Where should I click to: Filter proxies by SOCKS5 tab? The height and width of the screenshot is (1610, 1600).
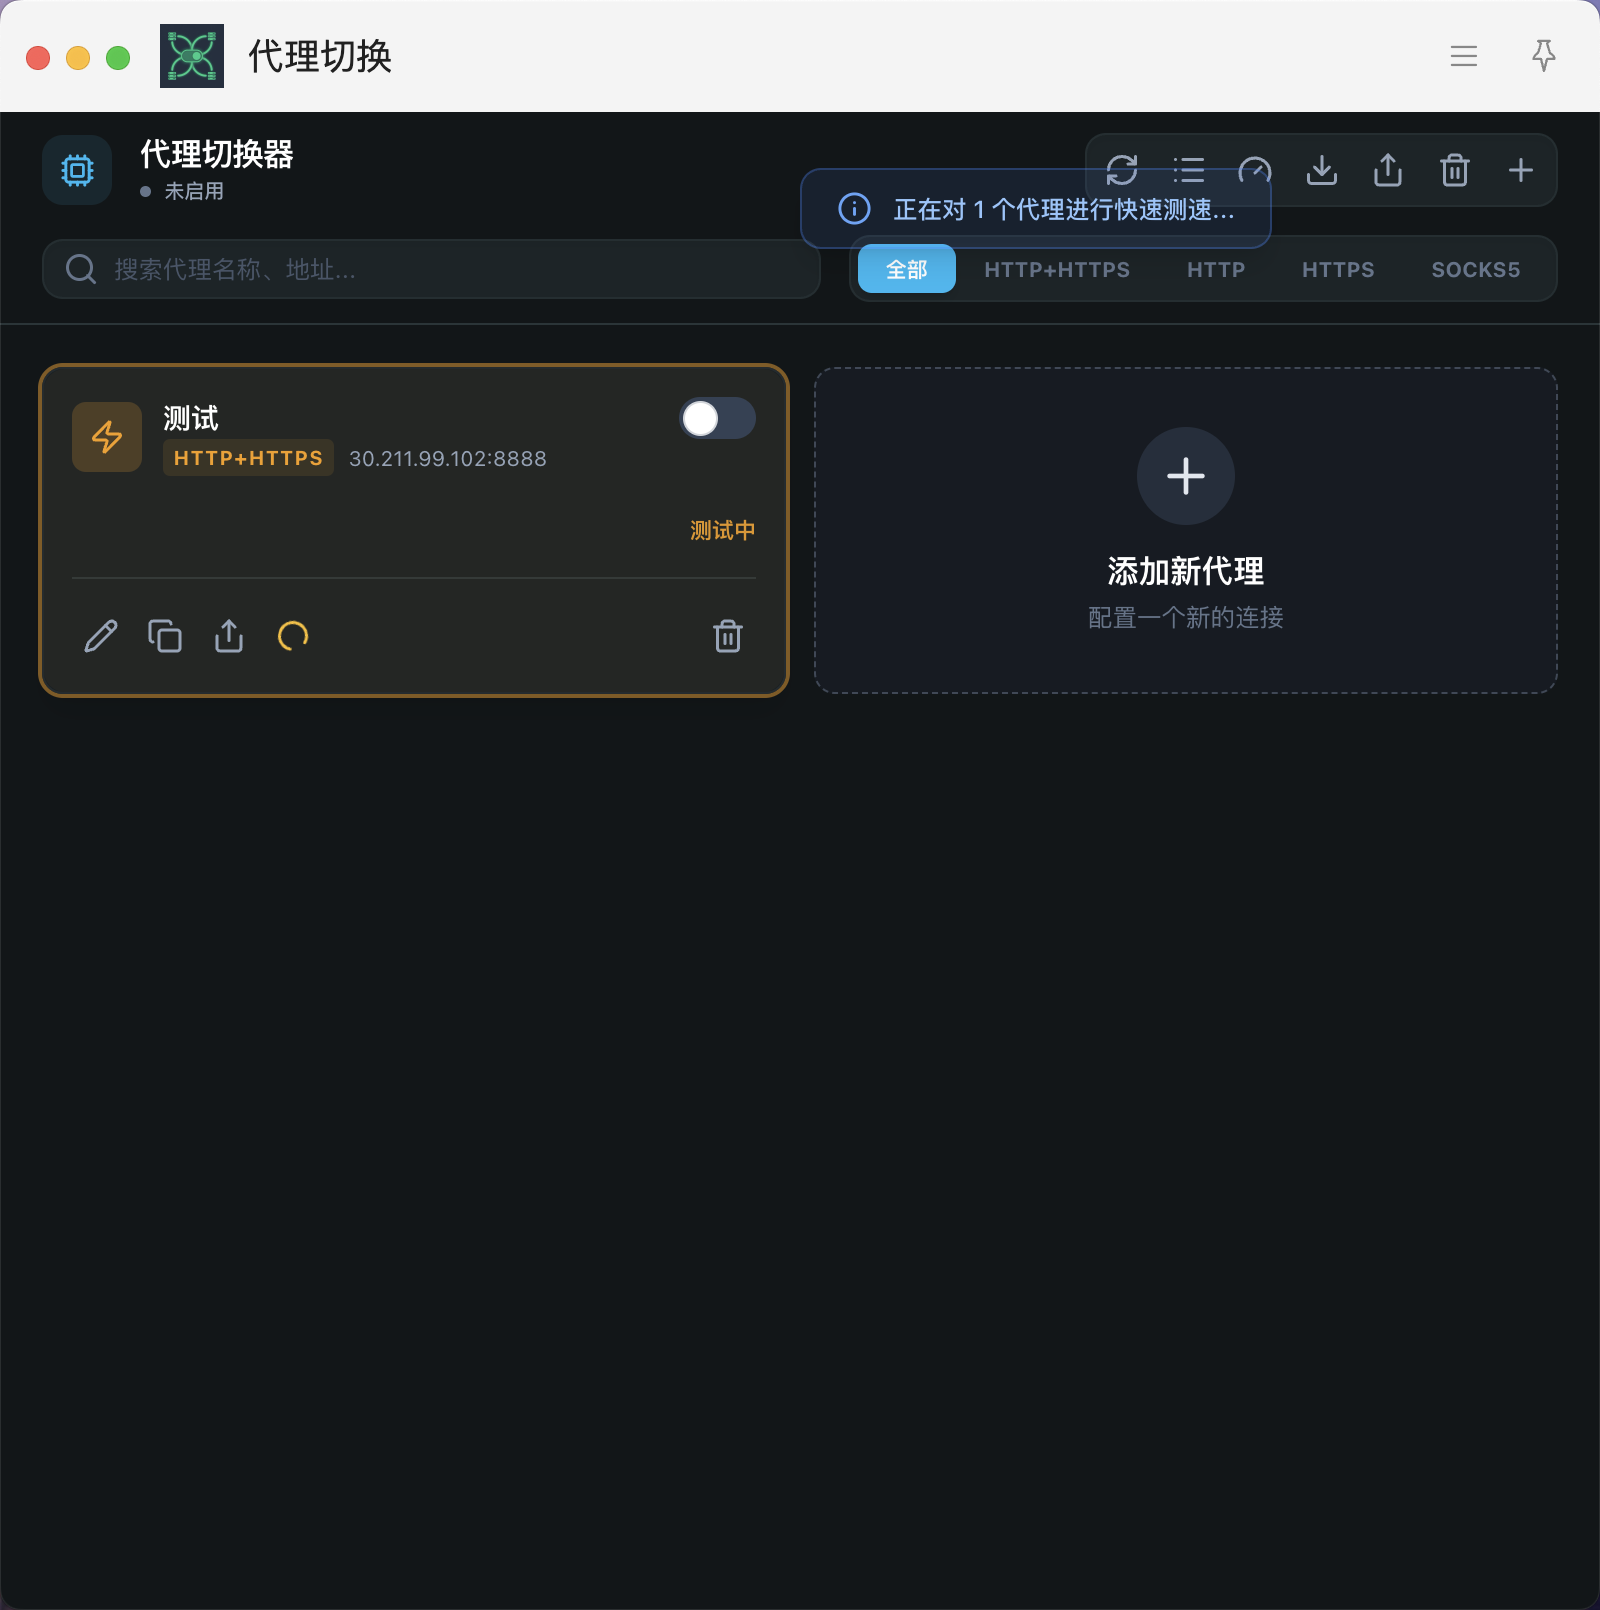[x=1475, y=269]
